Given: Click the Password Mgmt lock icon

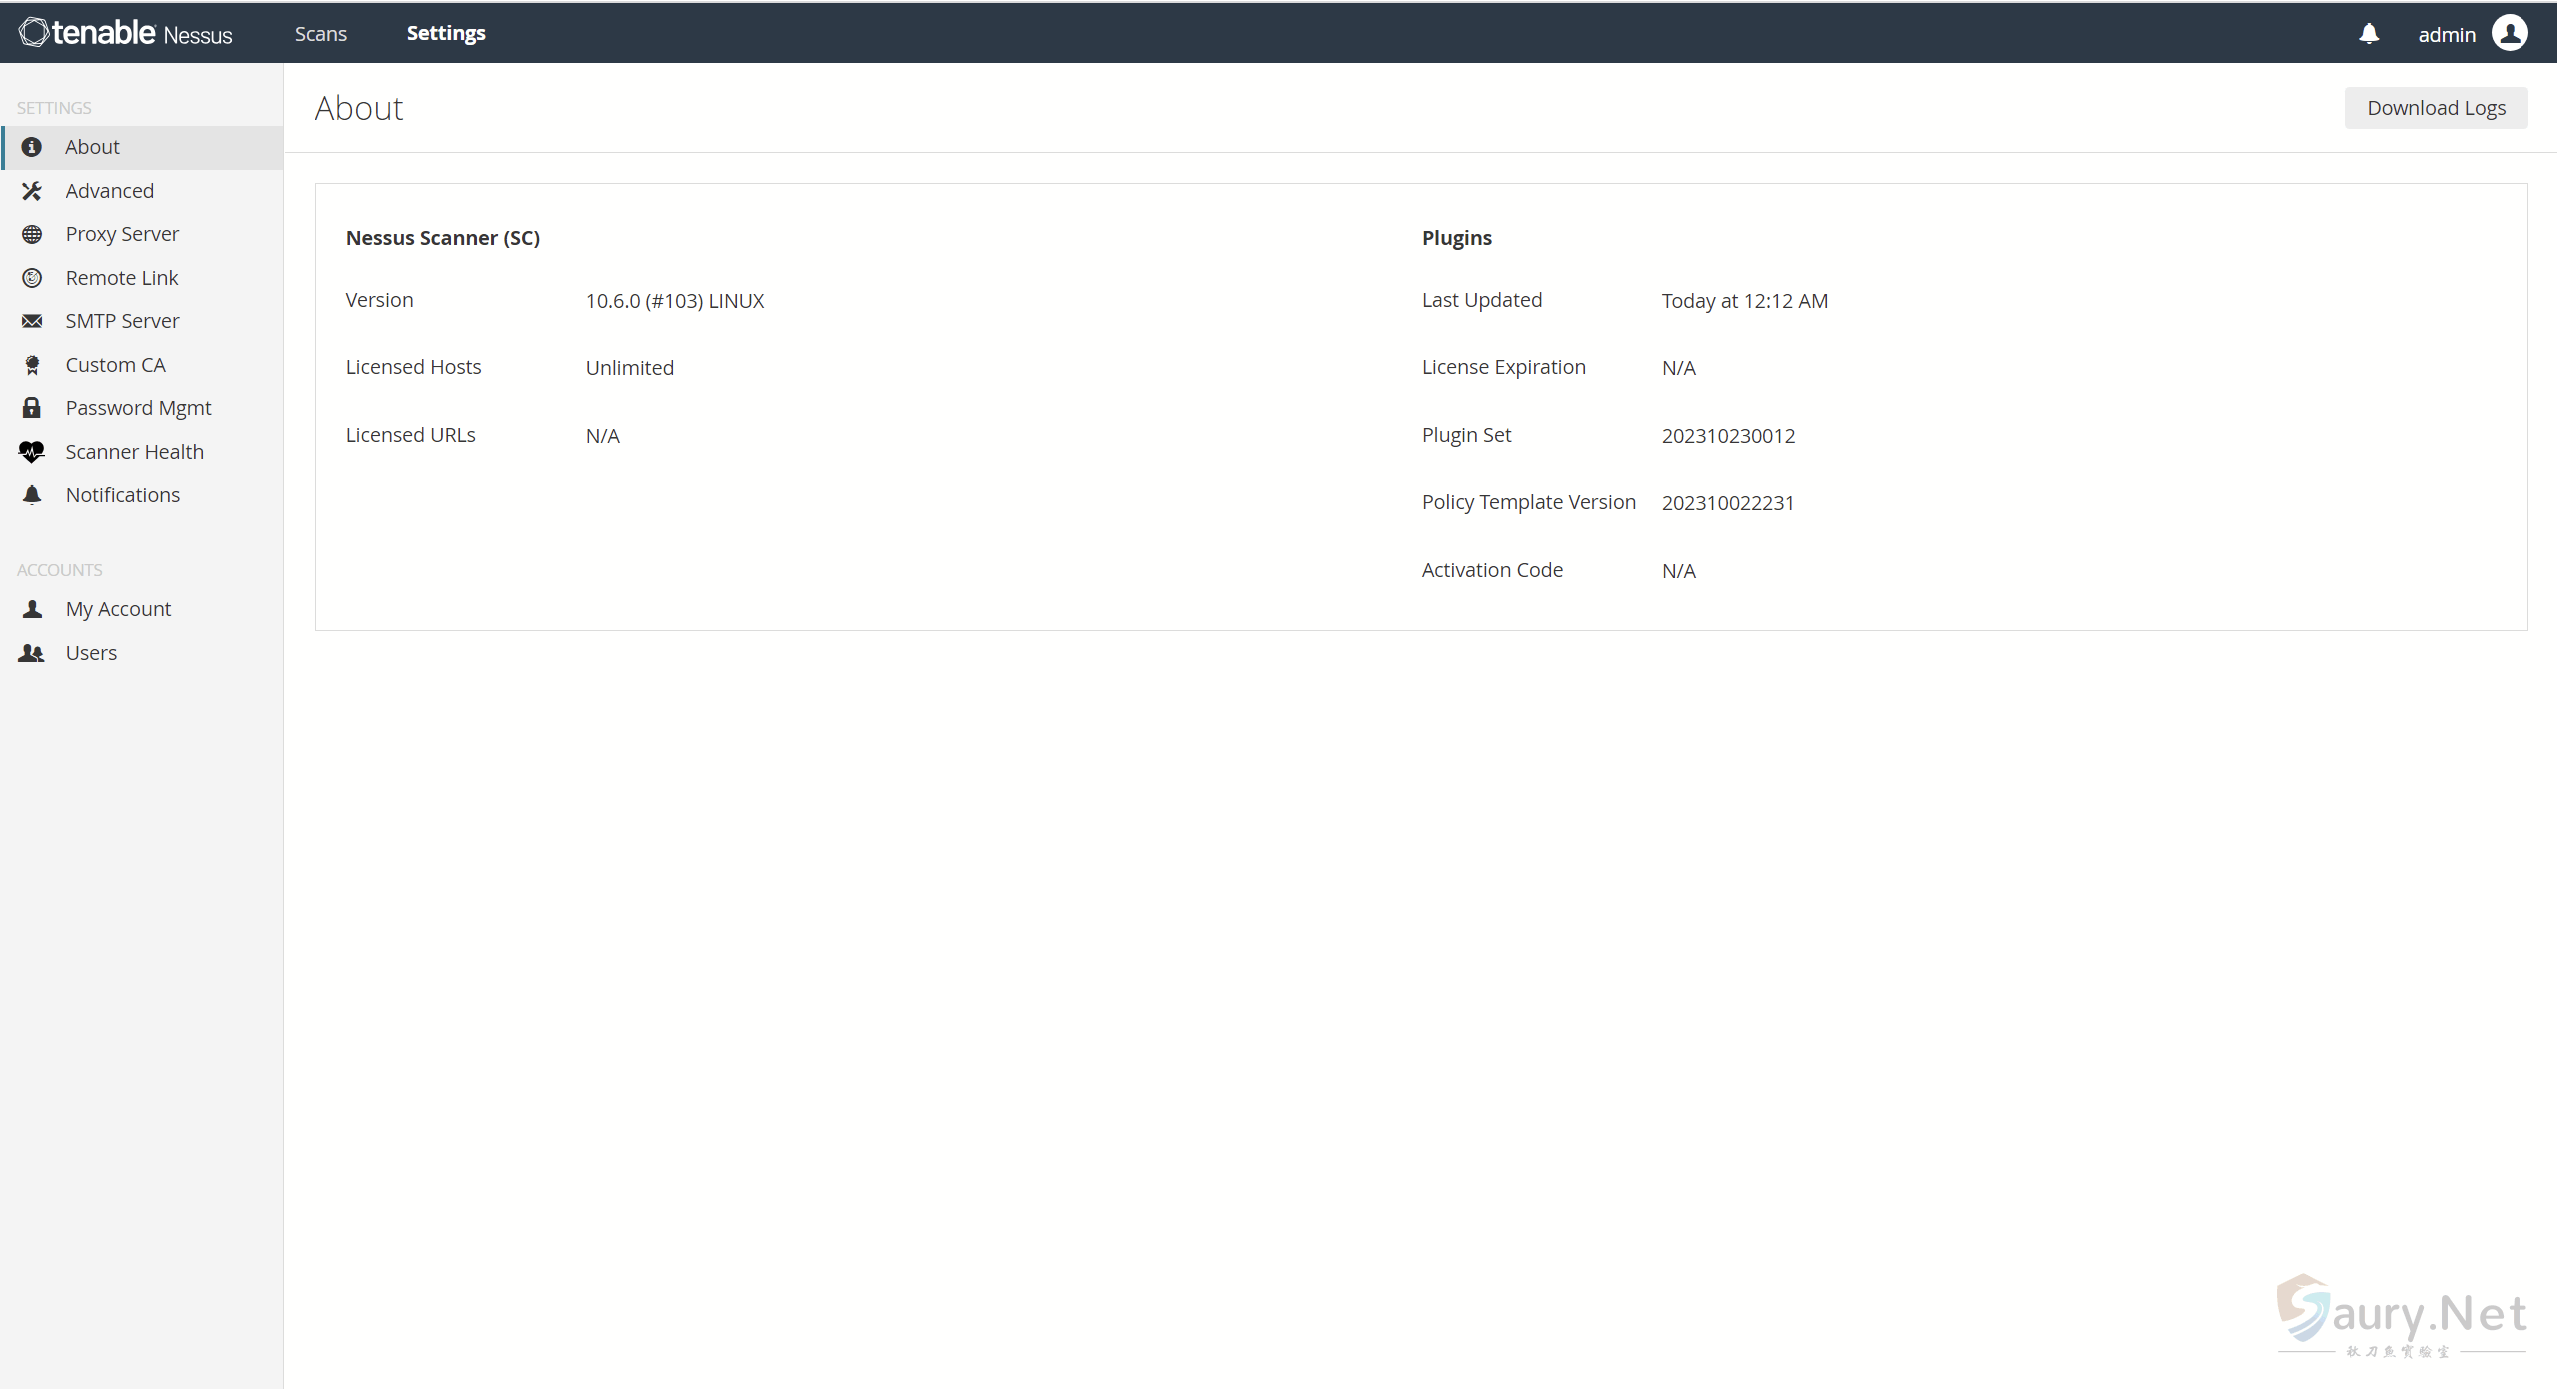Looking at the screenshot, I should (x=32, y=408).
